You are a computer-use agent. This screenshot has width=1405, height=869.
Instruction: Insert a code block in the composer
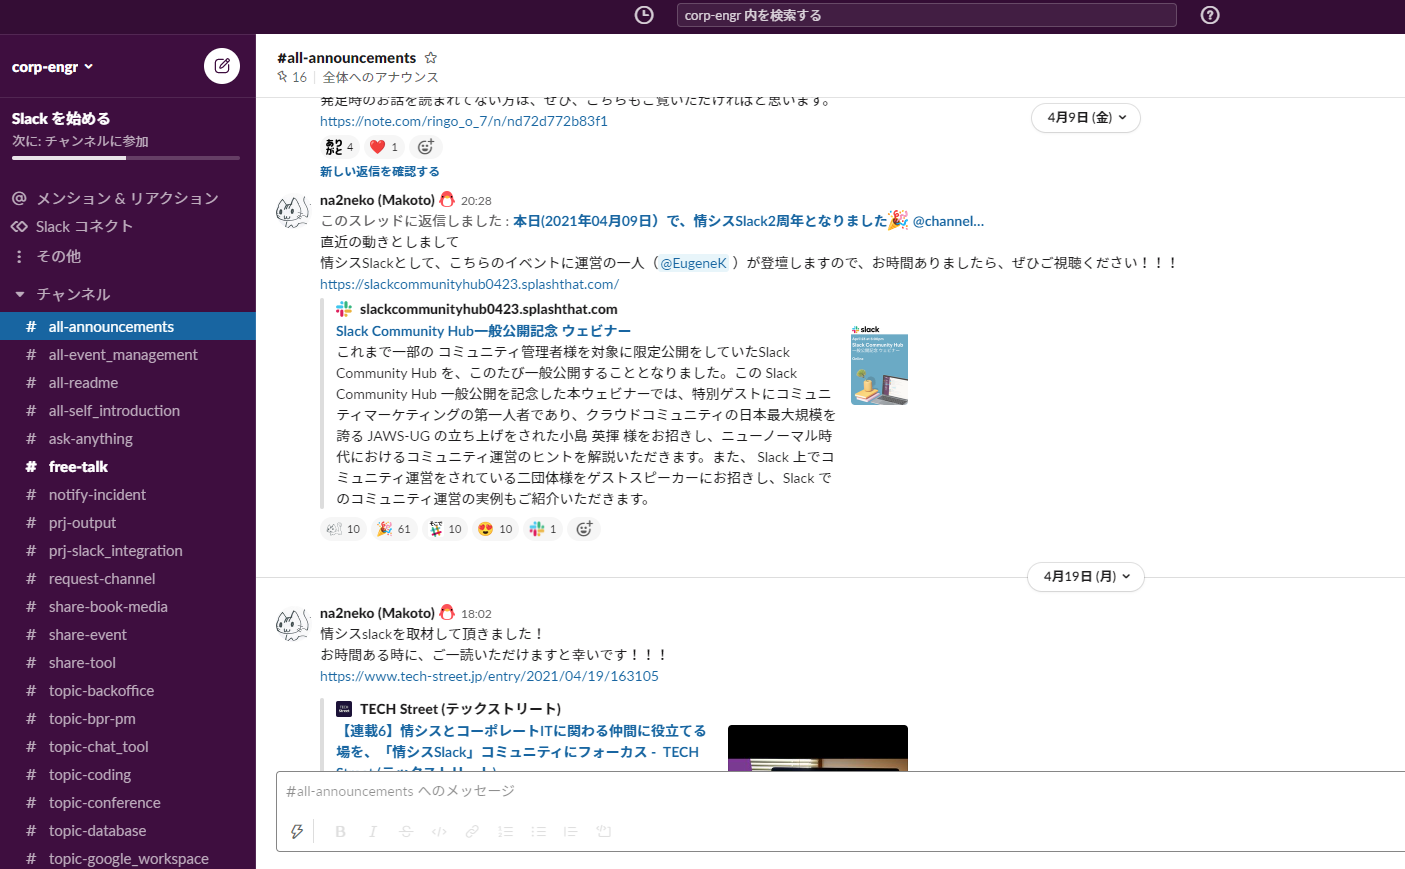[604, 831]
